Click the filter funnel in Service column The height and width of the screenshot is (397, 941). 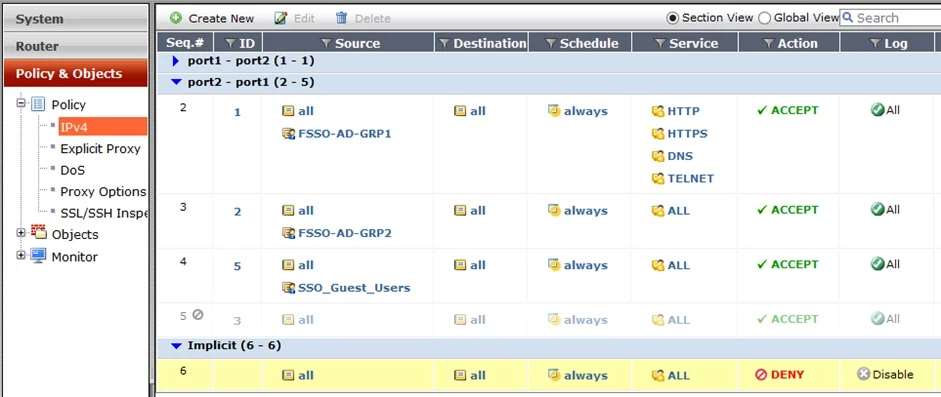click(x=661, y=43)
